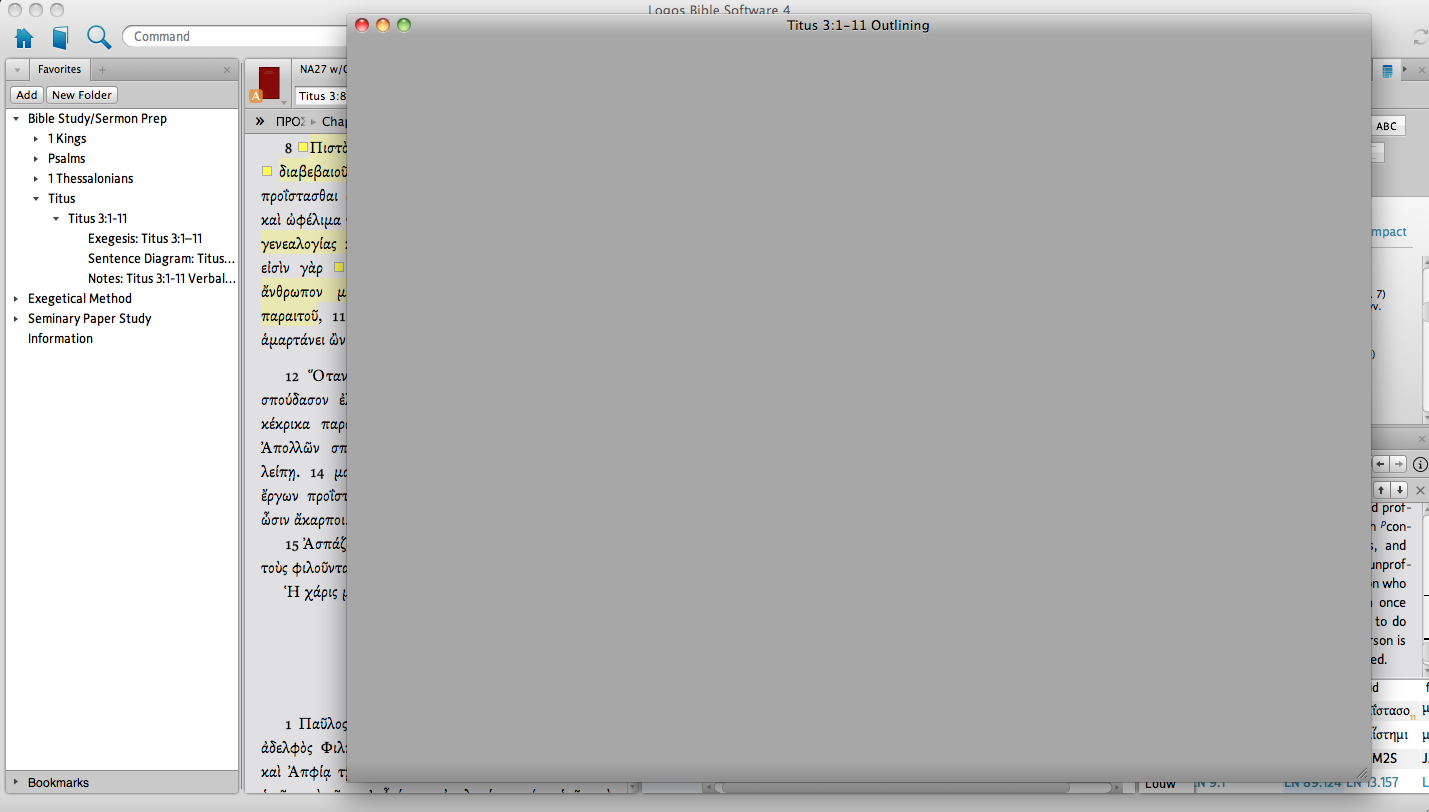Click the ΠΡΟΣ breadcrumb in locator bar
Screen dimensions: 1429x812
coord(290,121)
